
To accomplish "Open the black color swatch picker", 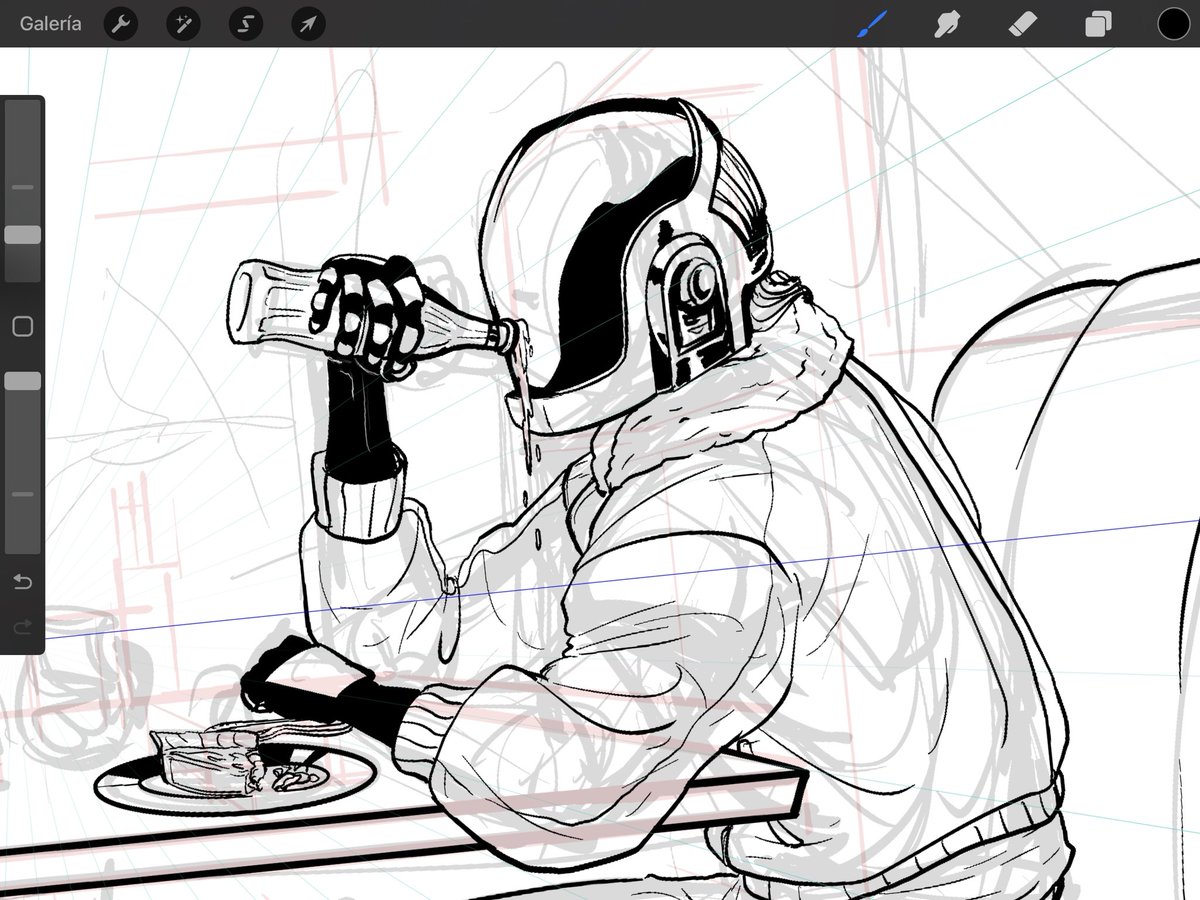I will tap(1173, 23).
